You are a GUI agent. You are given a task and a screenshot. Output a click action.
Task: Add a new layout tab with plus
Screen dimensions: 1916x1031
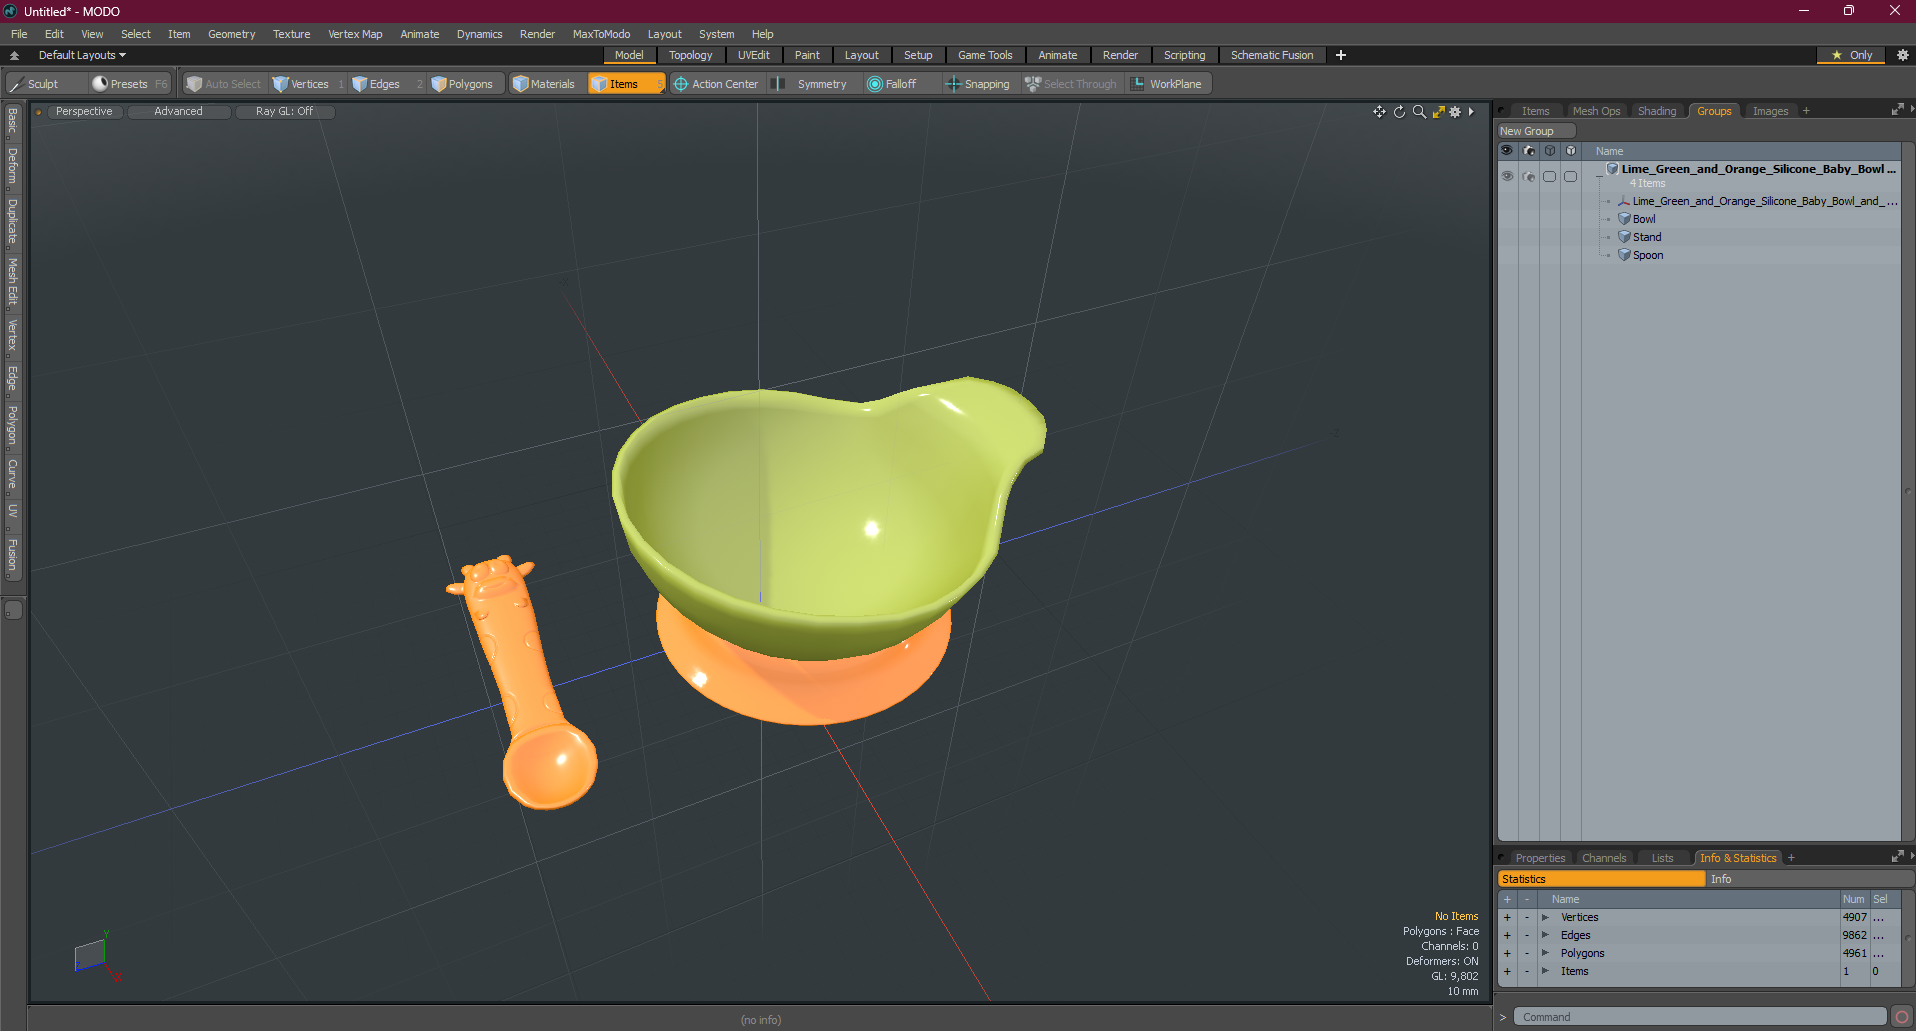(1341, 55)
